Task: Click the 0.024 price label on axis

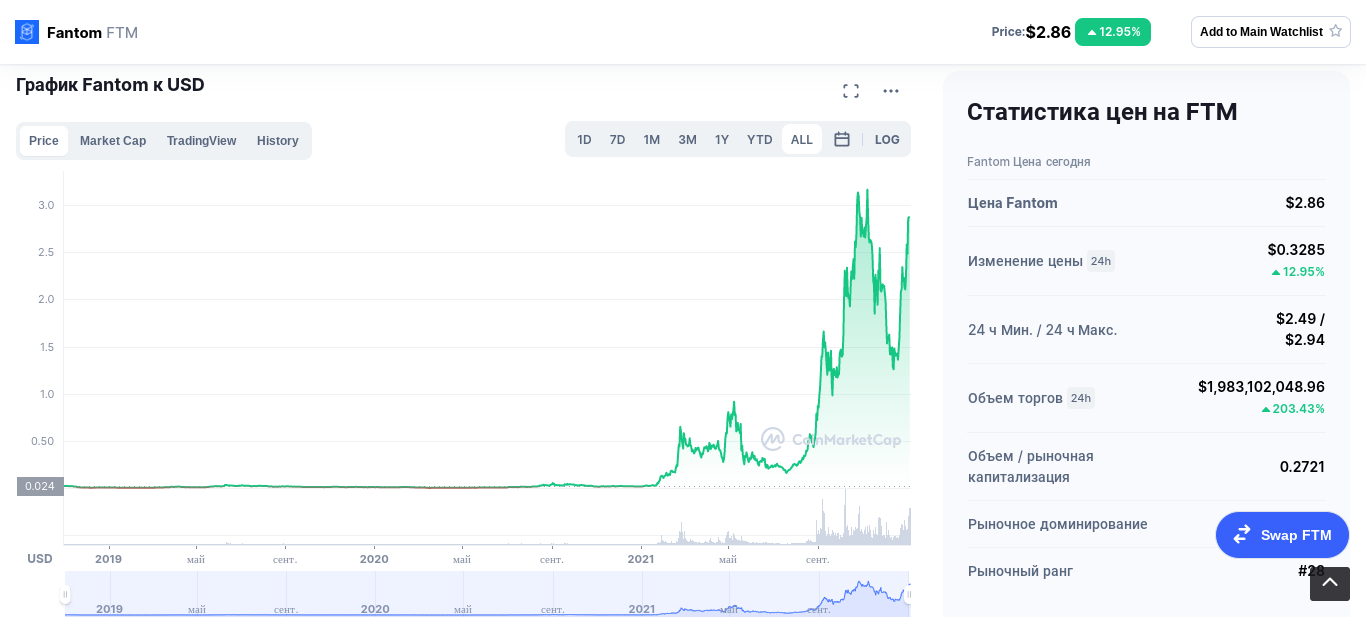Action: 40,486
